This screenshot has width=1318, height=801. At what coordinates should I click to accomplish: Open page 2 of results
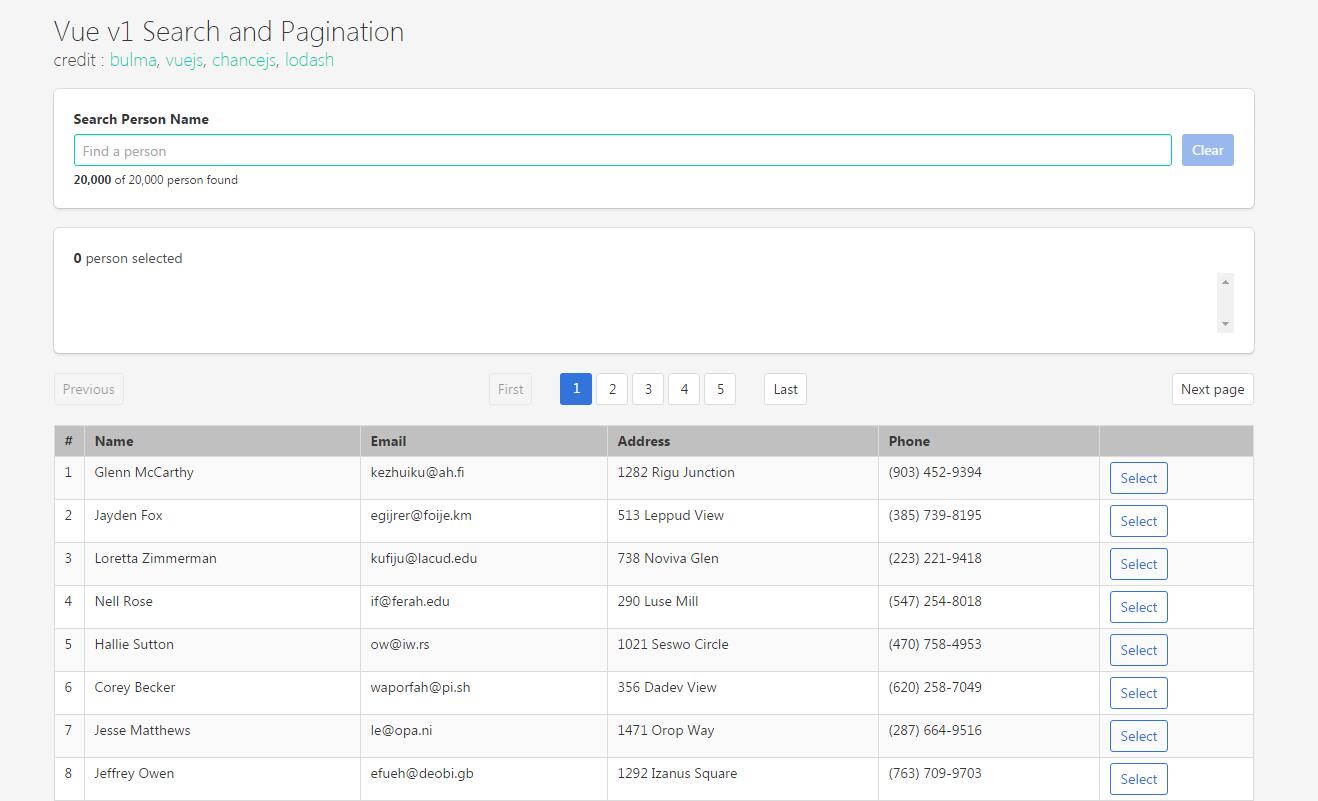tap(611, 388)
